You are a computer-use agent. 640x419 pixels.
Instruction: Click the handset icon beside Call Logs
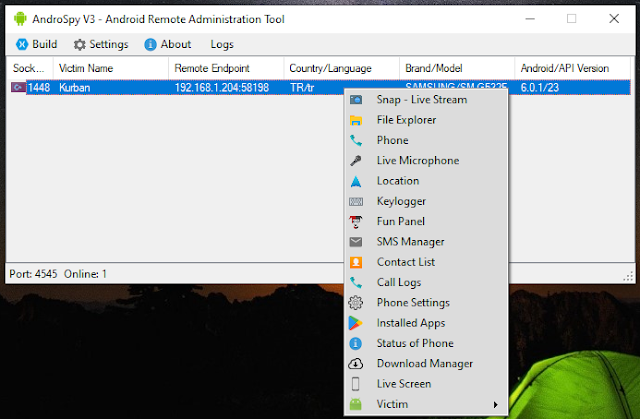tap(356, 282)
